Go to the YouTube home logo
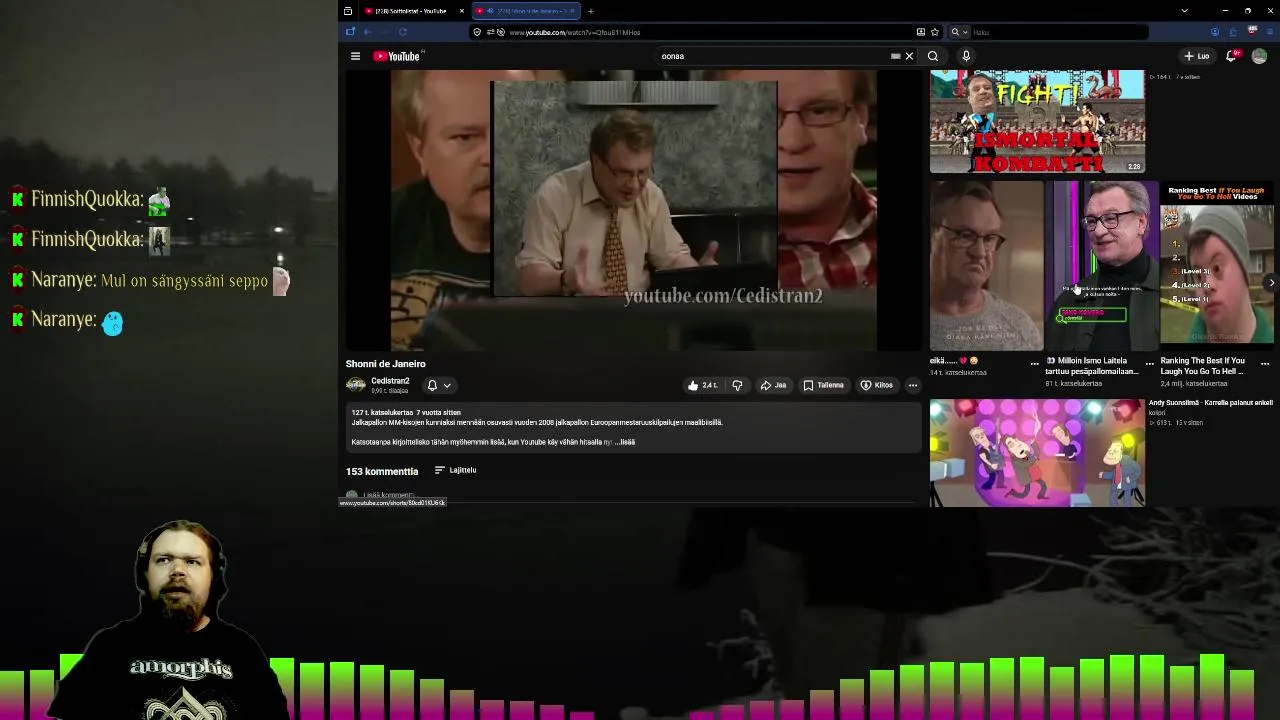Screen dimensions: 1280x720 (x=397, y=56)
